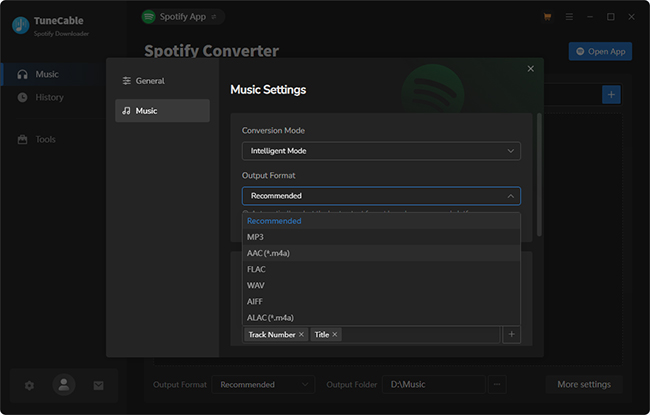
Task: Switch to the Music settings tab
Action: pos(162,111)
